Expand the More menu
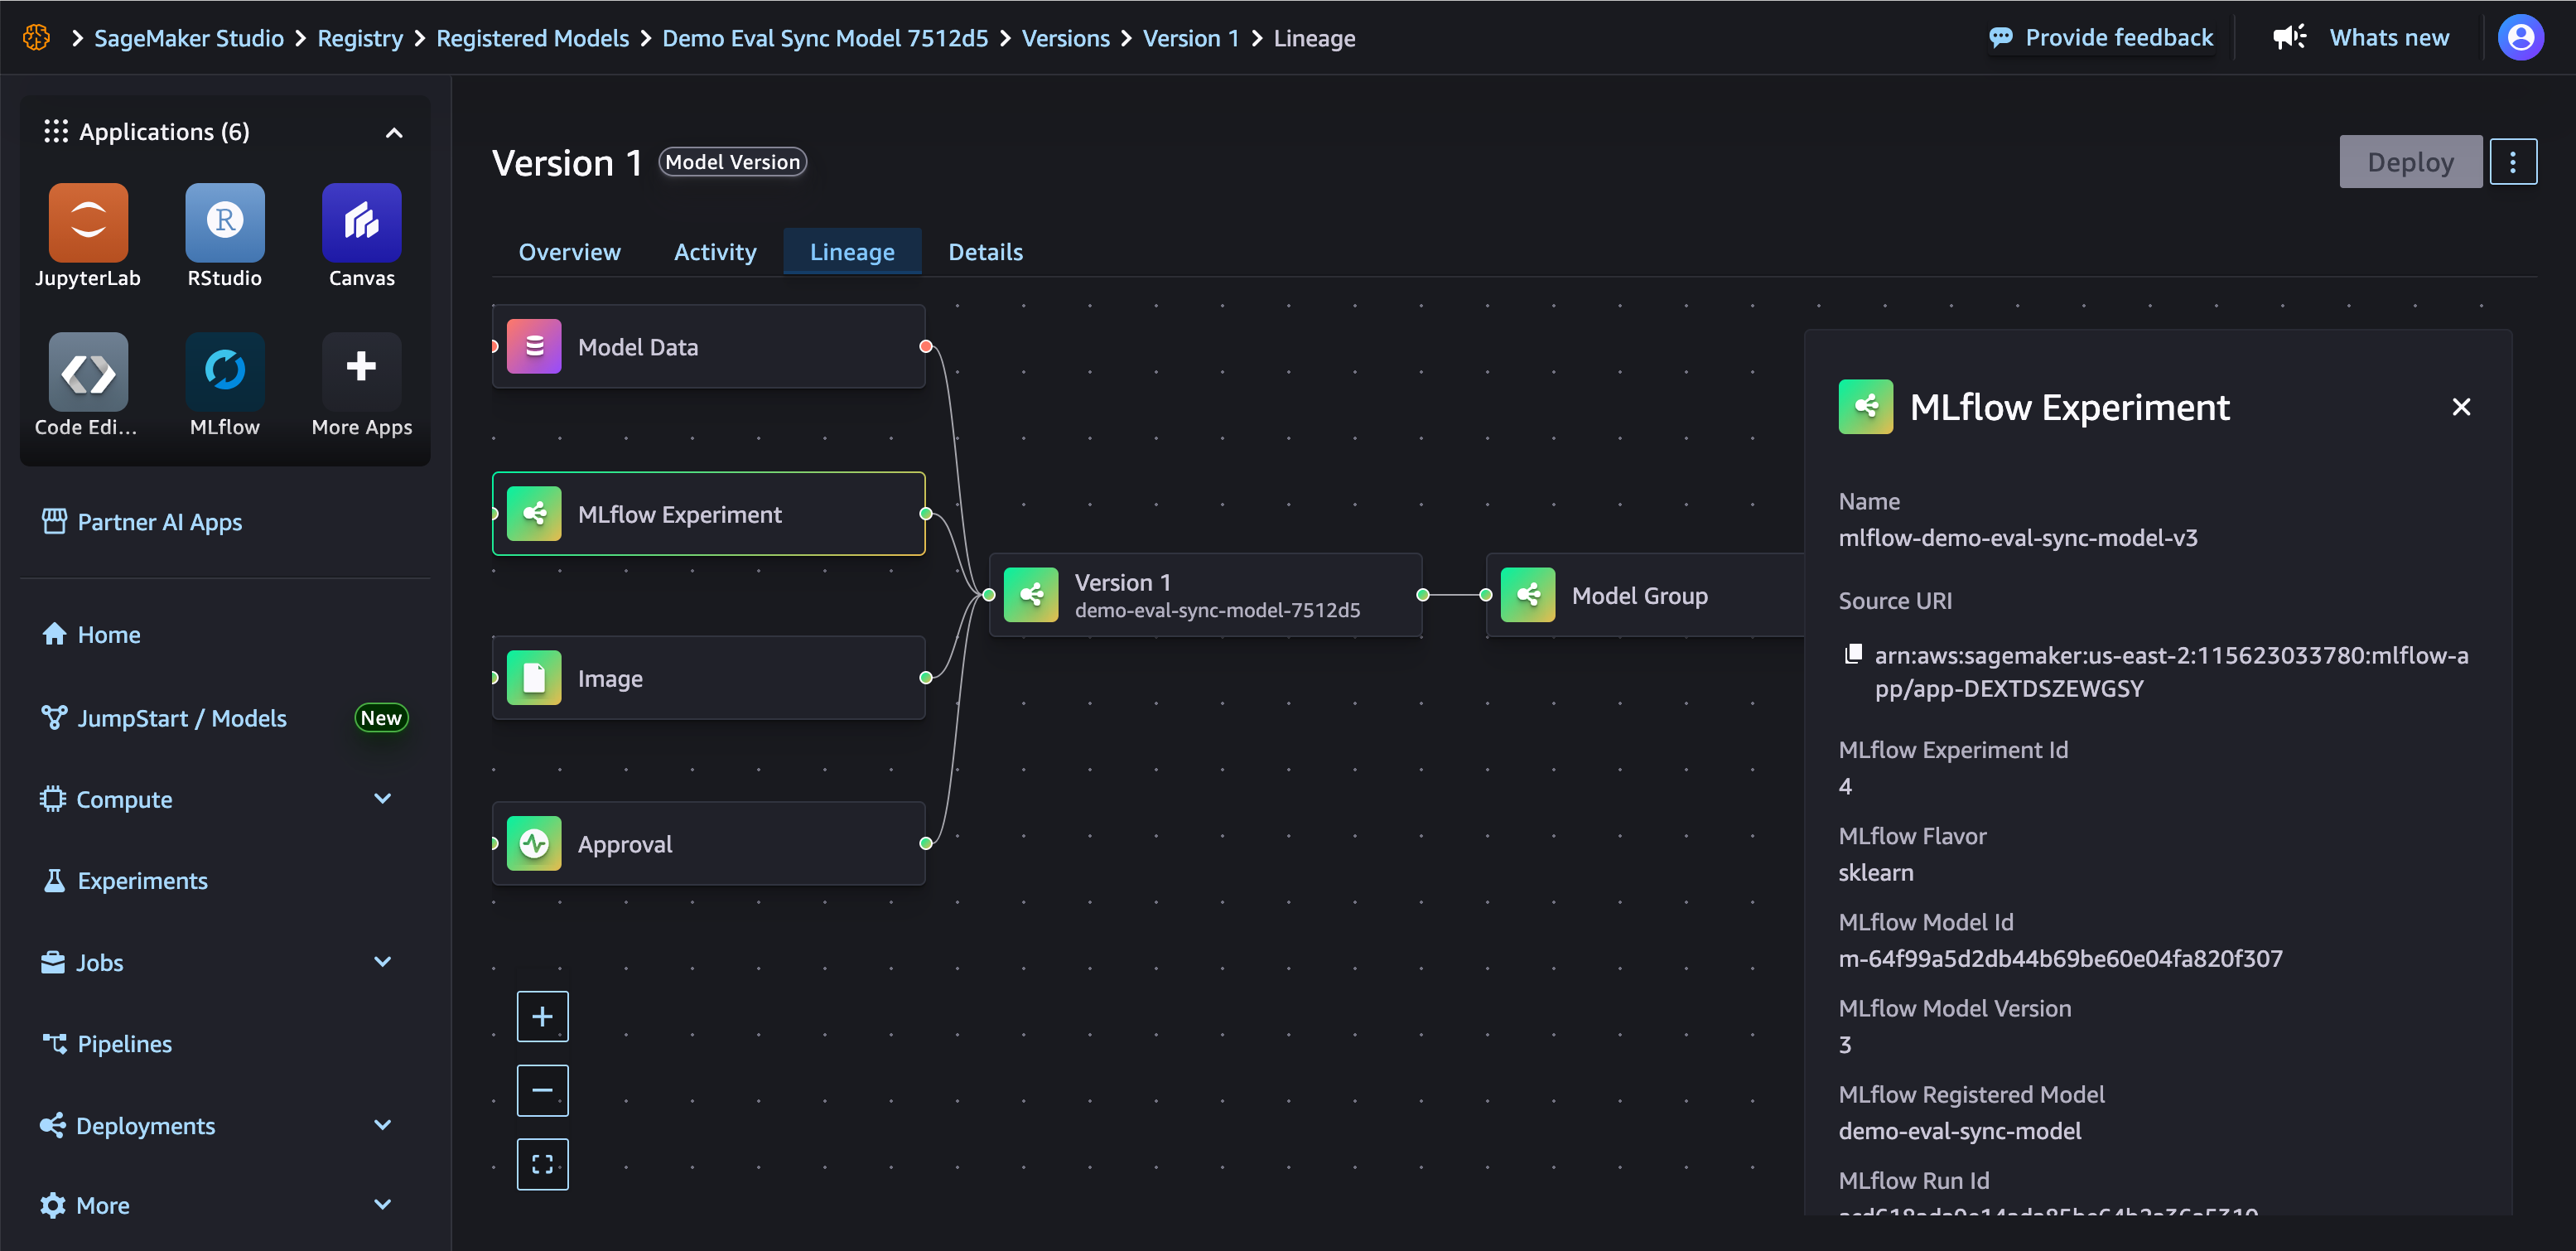Image resolution: width=2576 pixels, height=1251 pixels. pos(382,1204)
